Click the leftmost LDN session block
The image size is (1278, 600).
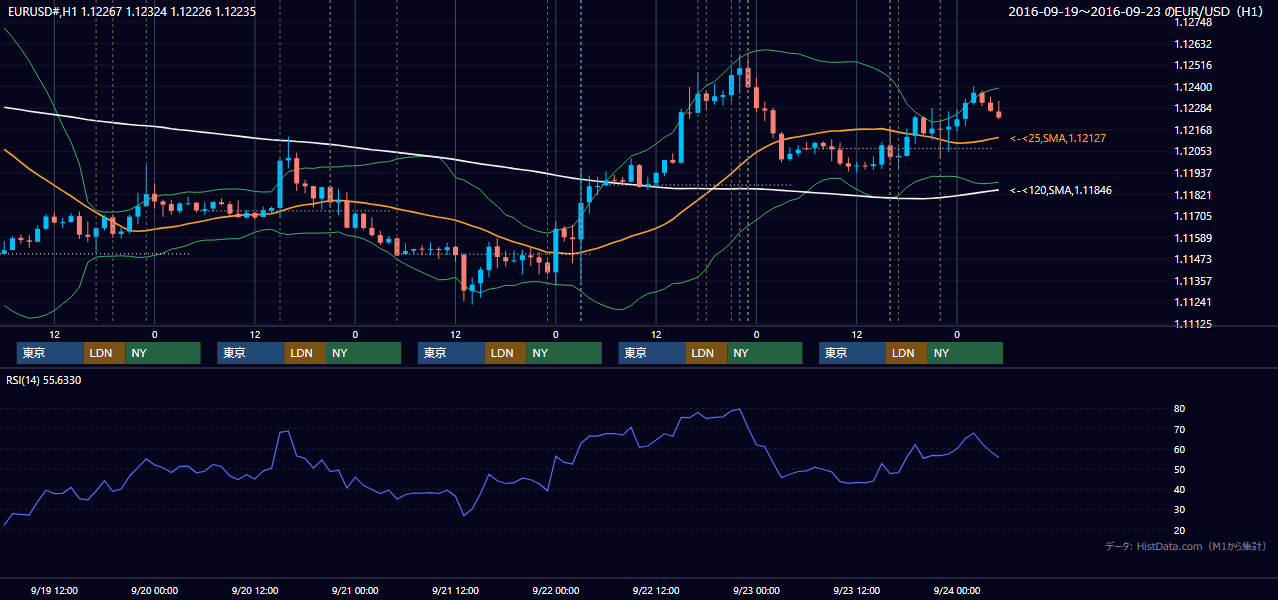(x=104, y=353)
